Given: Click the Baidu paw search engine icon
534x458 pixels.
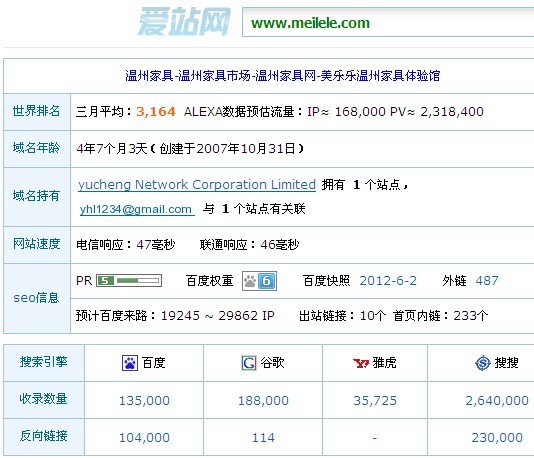Looking at the screenshot, I should point(130,363).
